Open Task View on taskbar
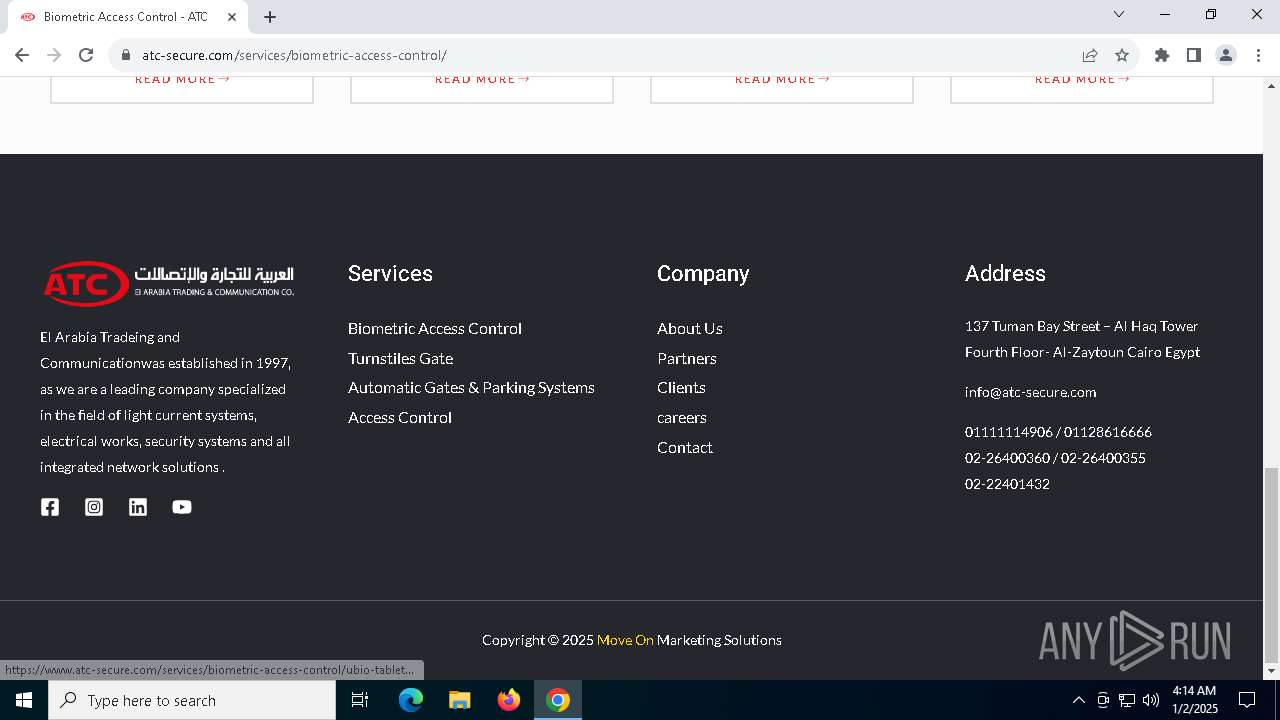This screenshot has height=720, width=1280. pyautogui.click(x=360, y=700)
